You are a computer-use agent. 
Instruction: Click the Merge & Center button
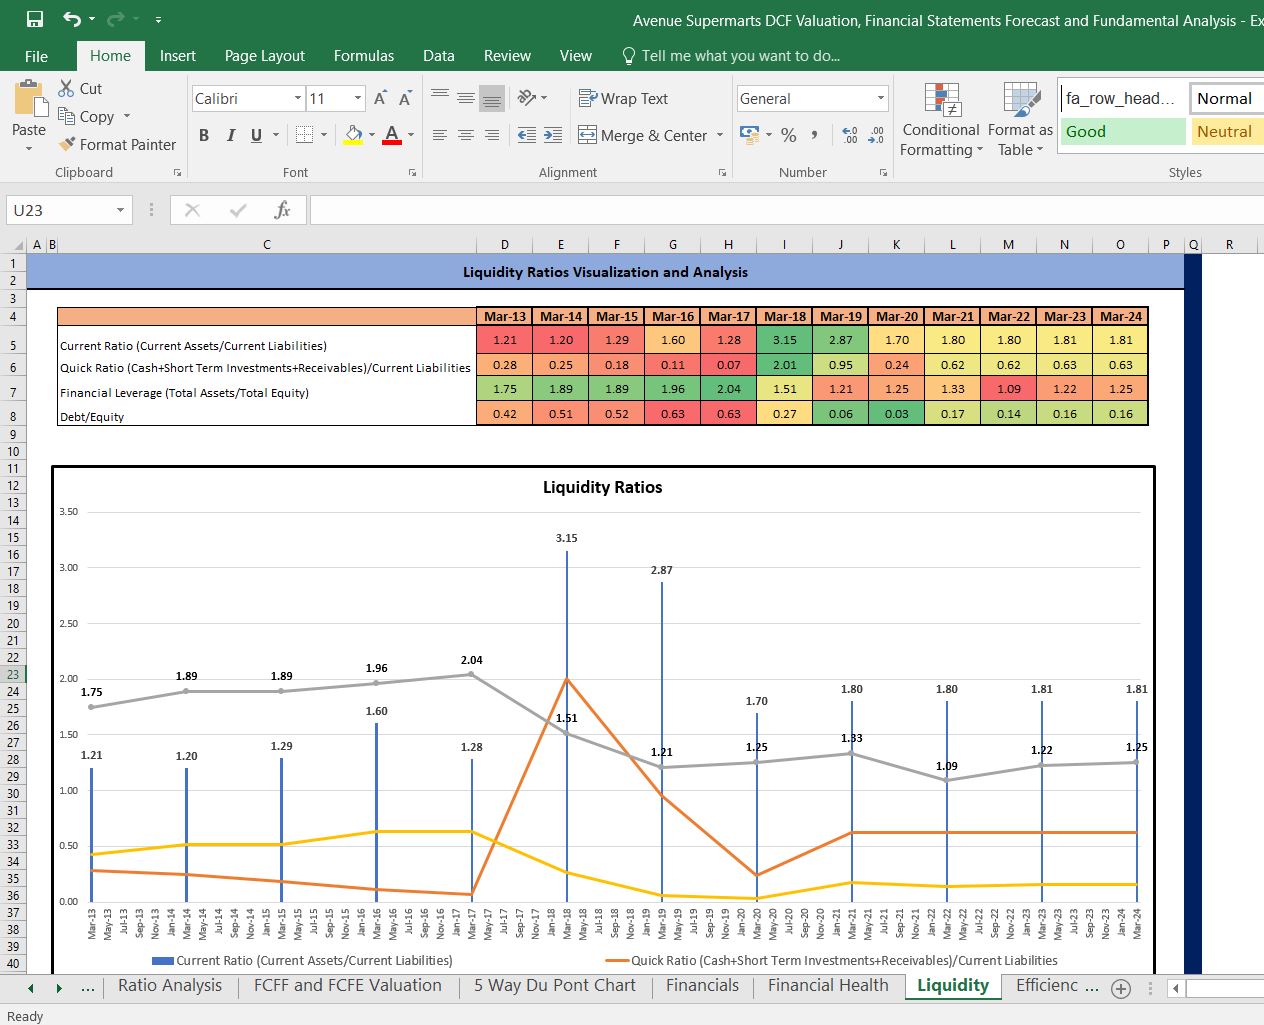pyautogui.click(x=643, y=135)
